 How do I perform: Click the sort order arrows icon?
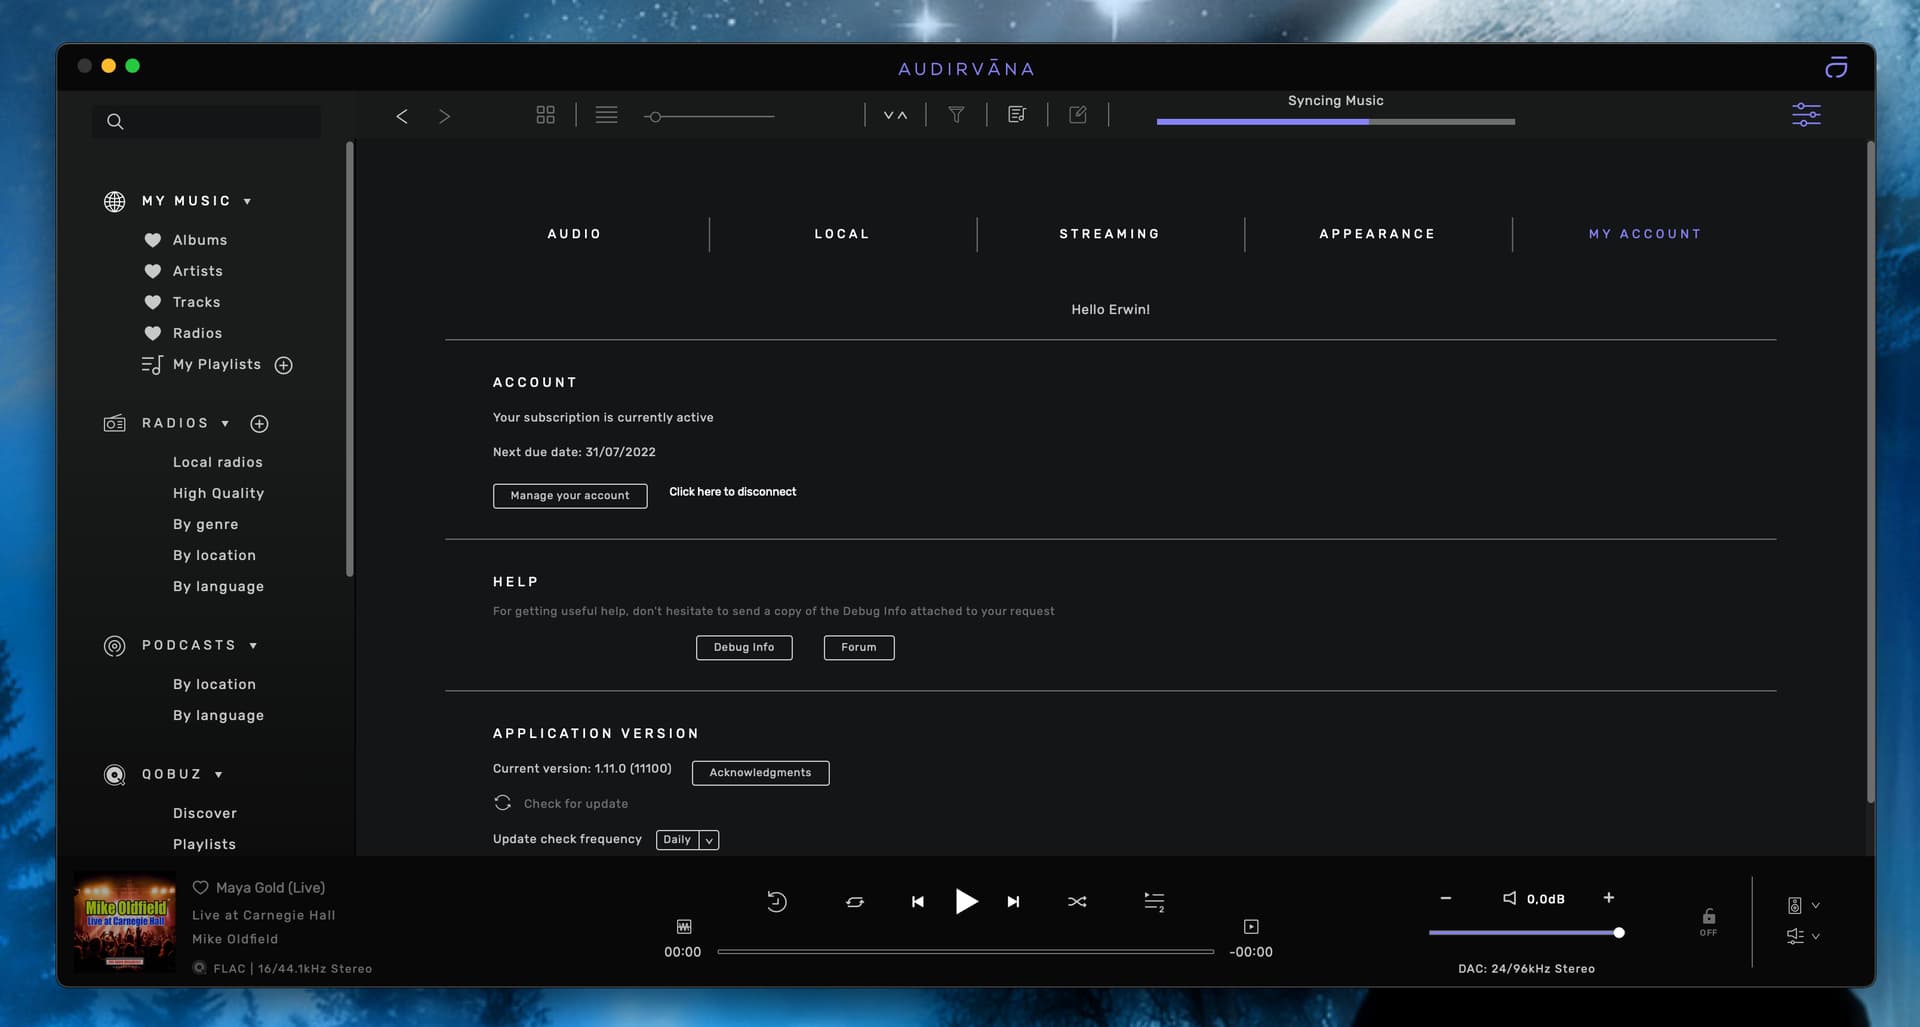click(x=895, y=115)
